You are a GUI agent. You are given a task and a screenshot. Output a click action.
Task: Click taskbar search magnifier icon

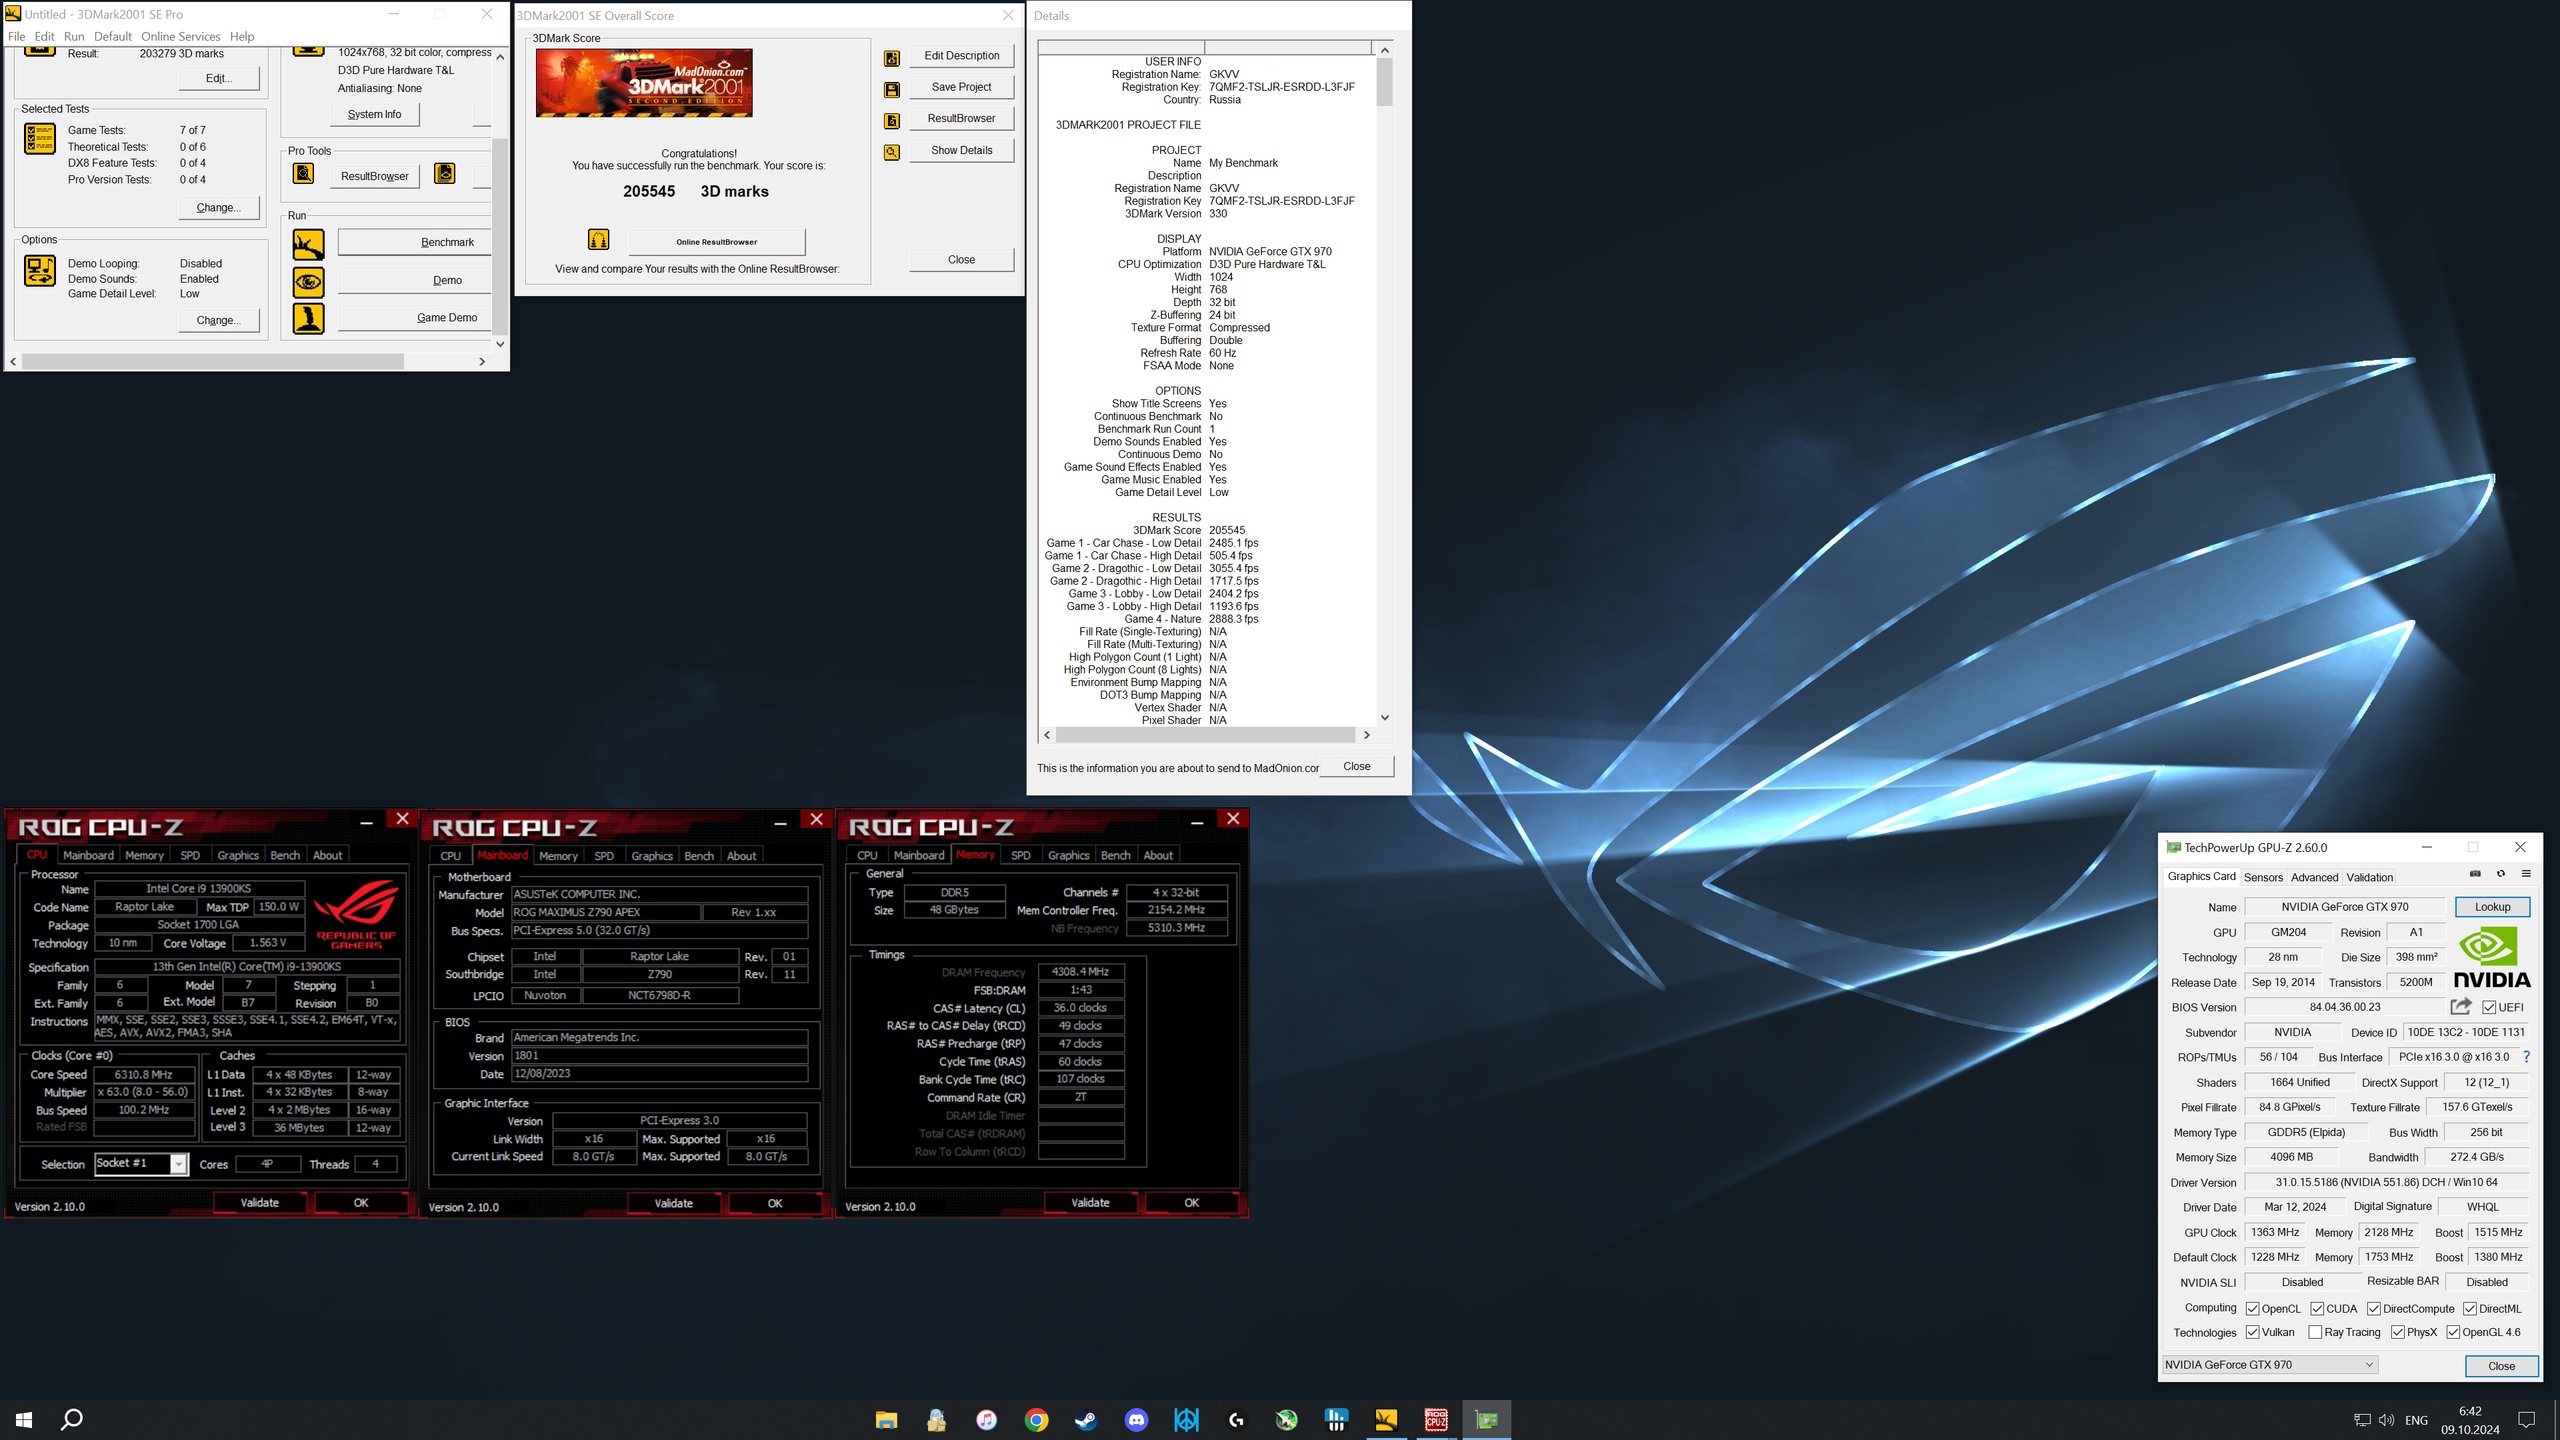coord(72,1420)
